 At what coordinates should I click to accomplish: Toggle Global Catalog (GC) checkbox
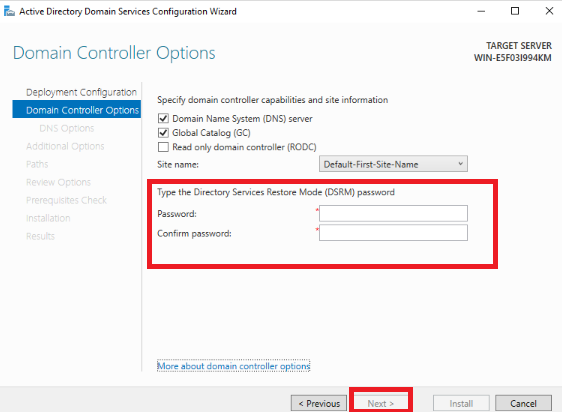(x=163, y=133)
